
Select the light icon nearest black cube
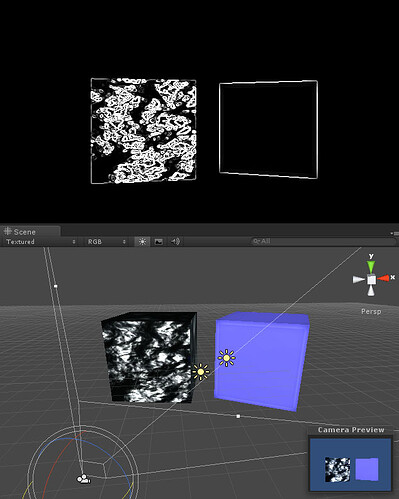click(x=201, y=372)
